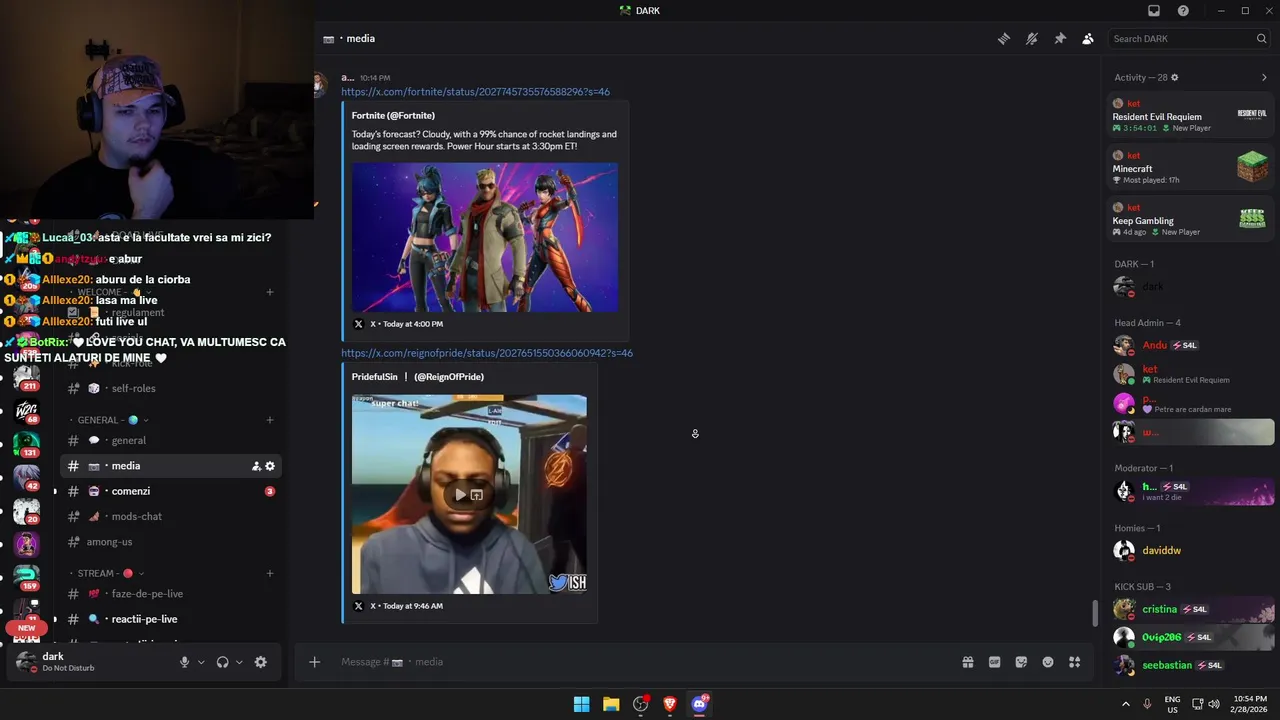Open server with 68 badge

tap(27, 409)
